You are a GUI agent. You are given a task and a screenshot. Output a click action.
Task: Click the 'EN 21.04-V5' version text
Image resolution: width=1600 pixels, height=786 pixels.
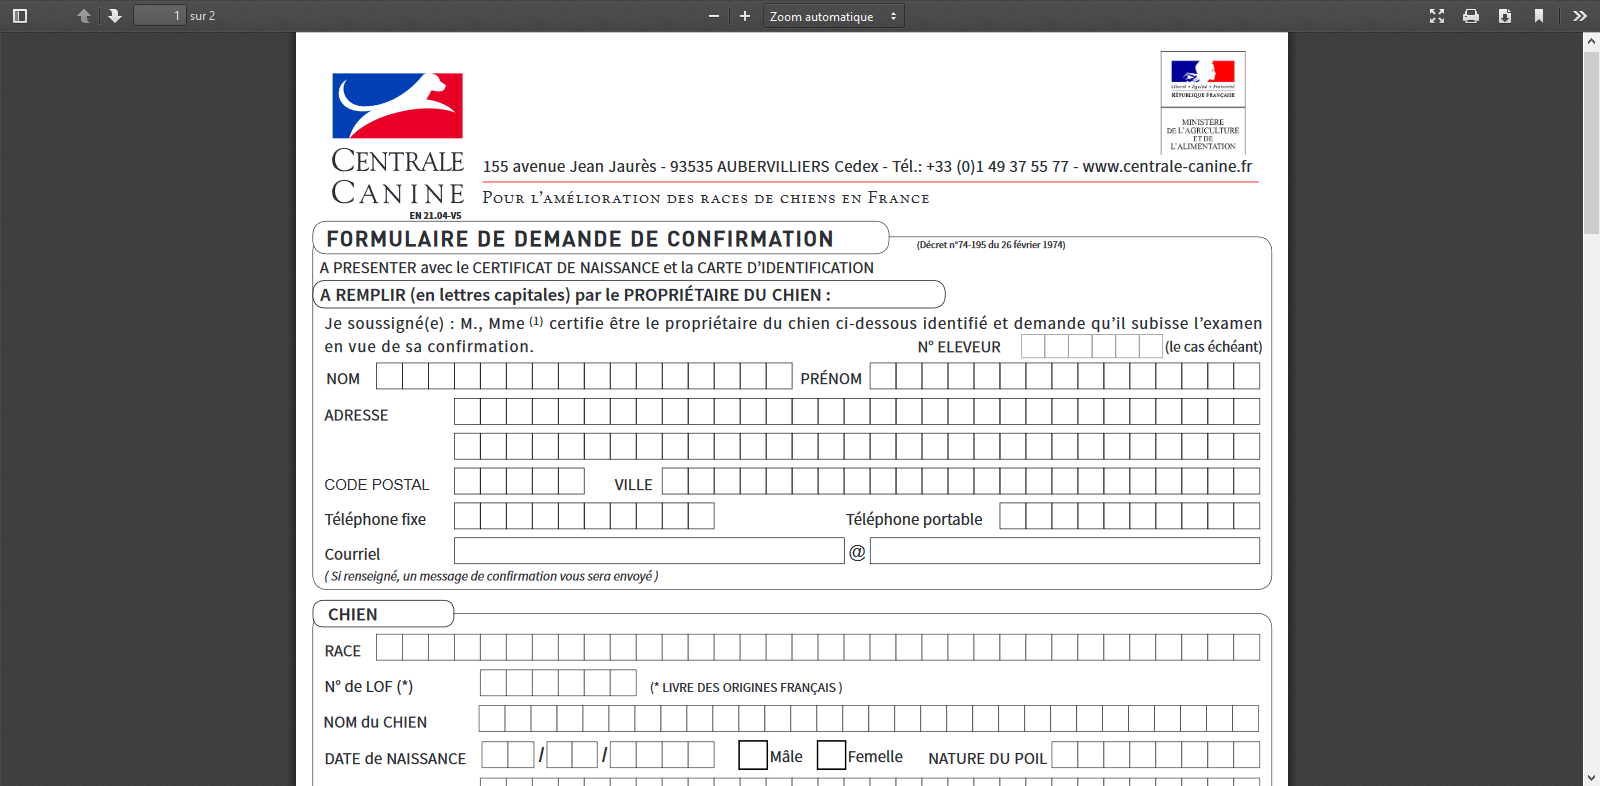436,216
